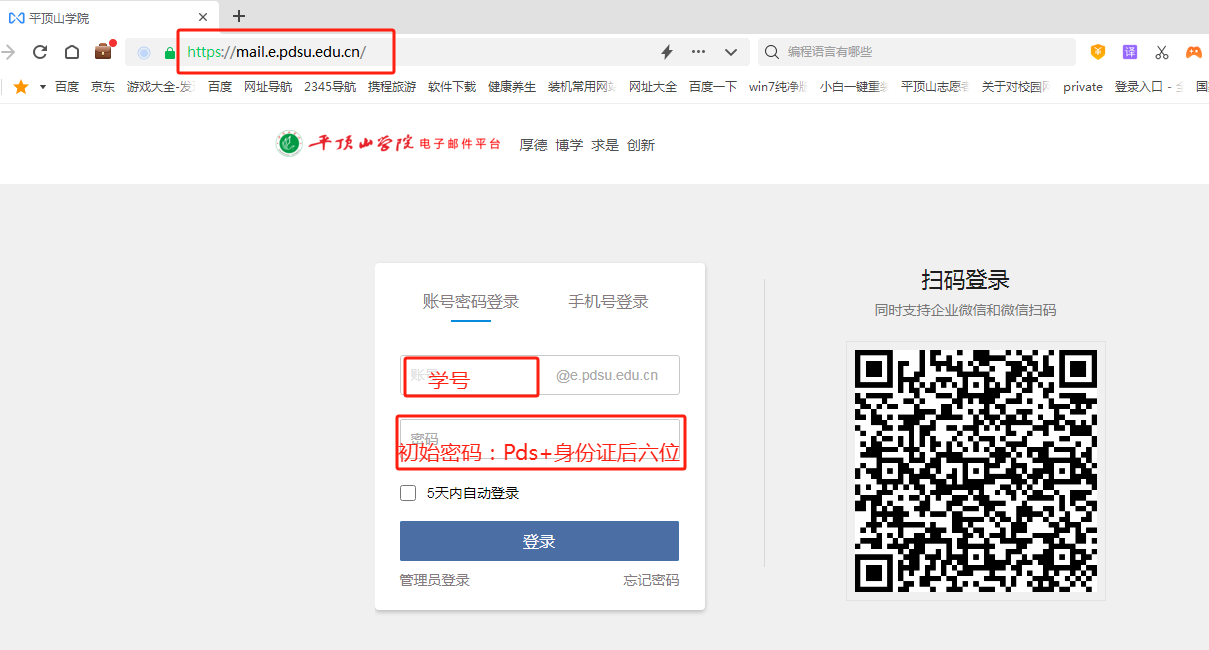Expand the bookmarks star dropdown arrow
1209x650 pixels.
click(43, 87)
